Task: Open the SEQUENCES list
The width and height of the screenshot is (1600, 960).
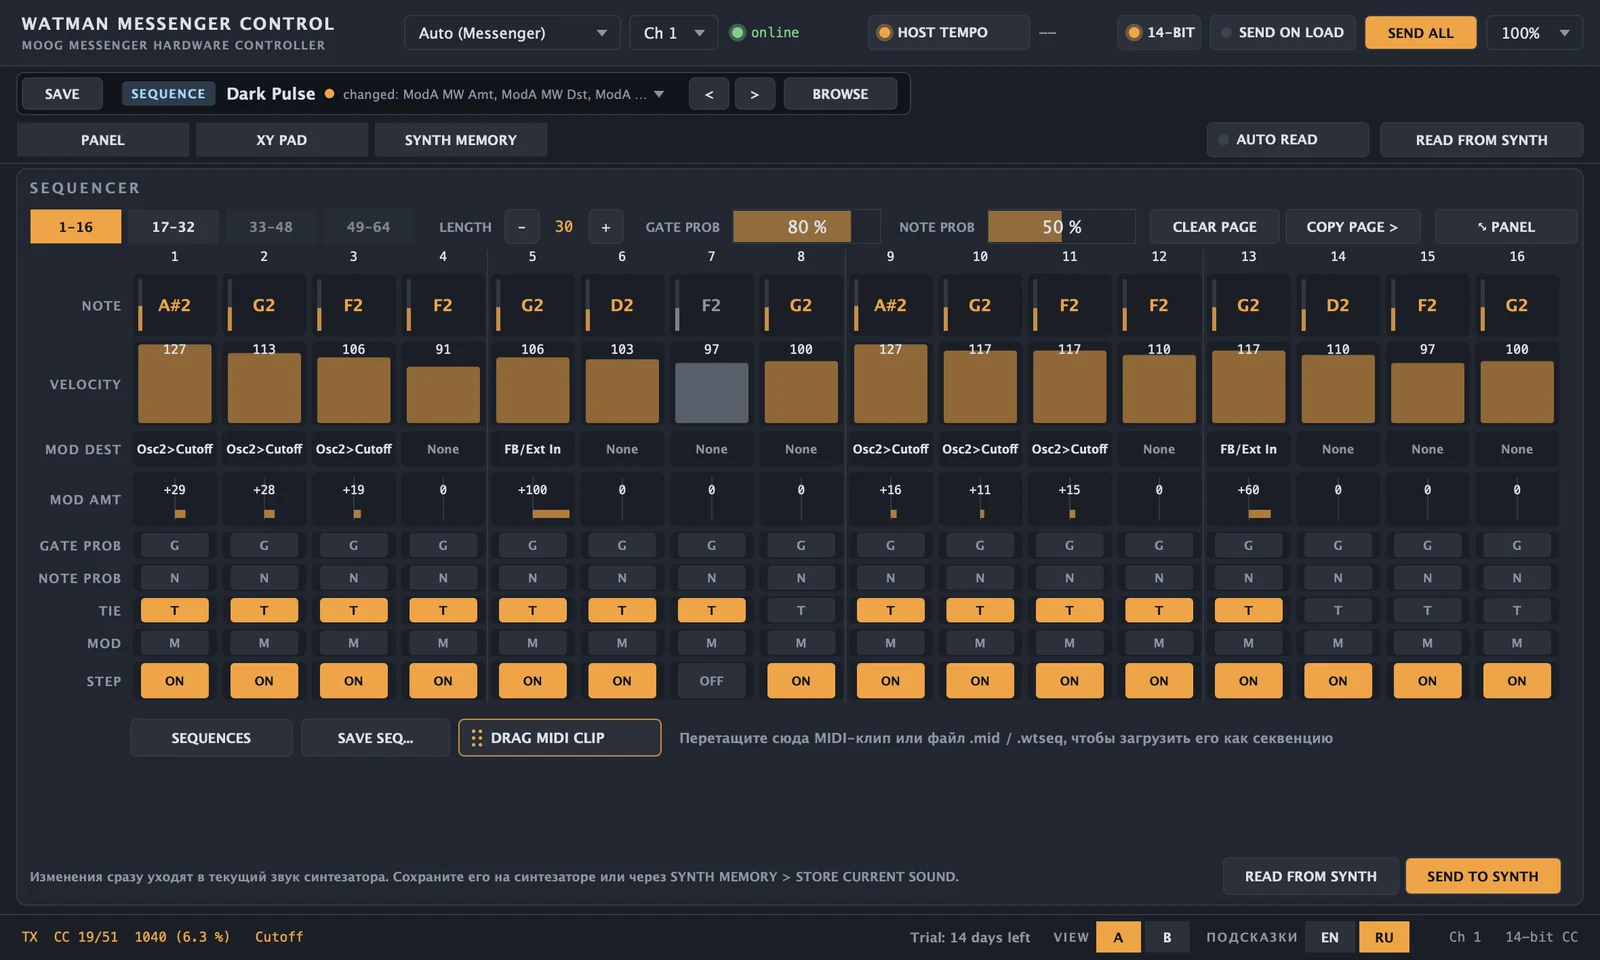Action: pos(211,738)
